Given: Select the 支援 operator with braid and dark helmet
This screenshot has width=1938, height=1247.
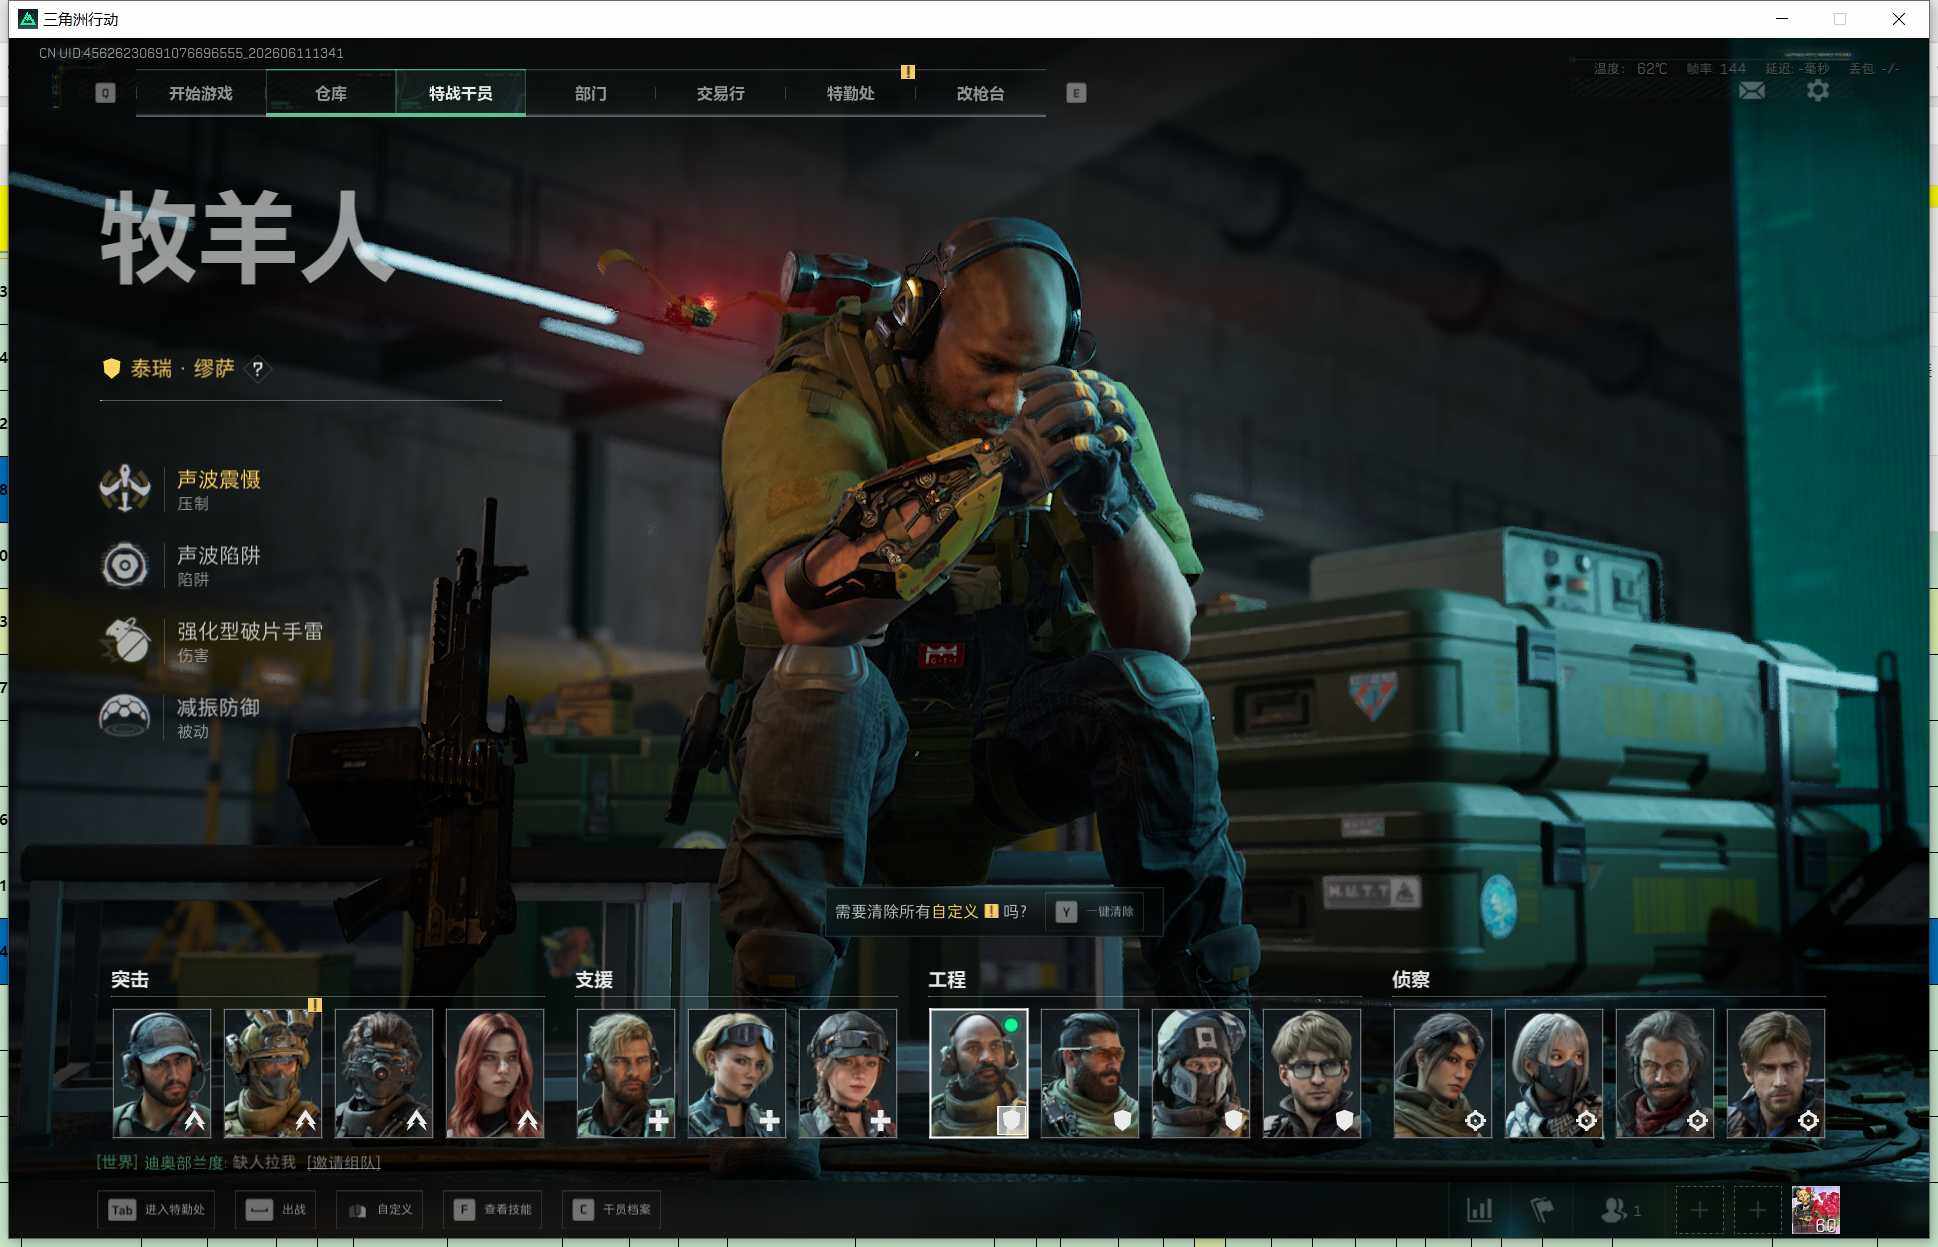Looking at the screenshot, I should [848, 1073].
